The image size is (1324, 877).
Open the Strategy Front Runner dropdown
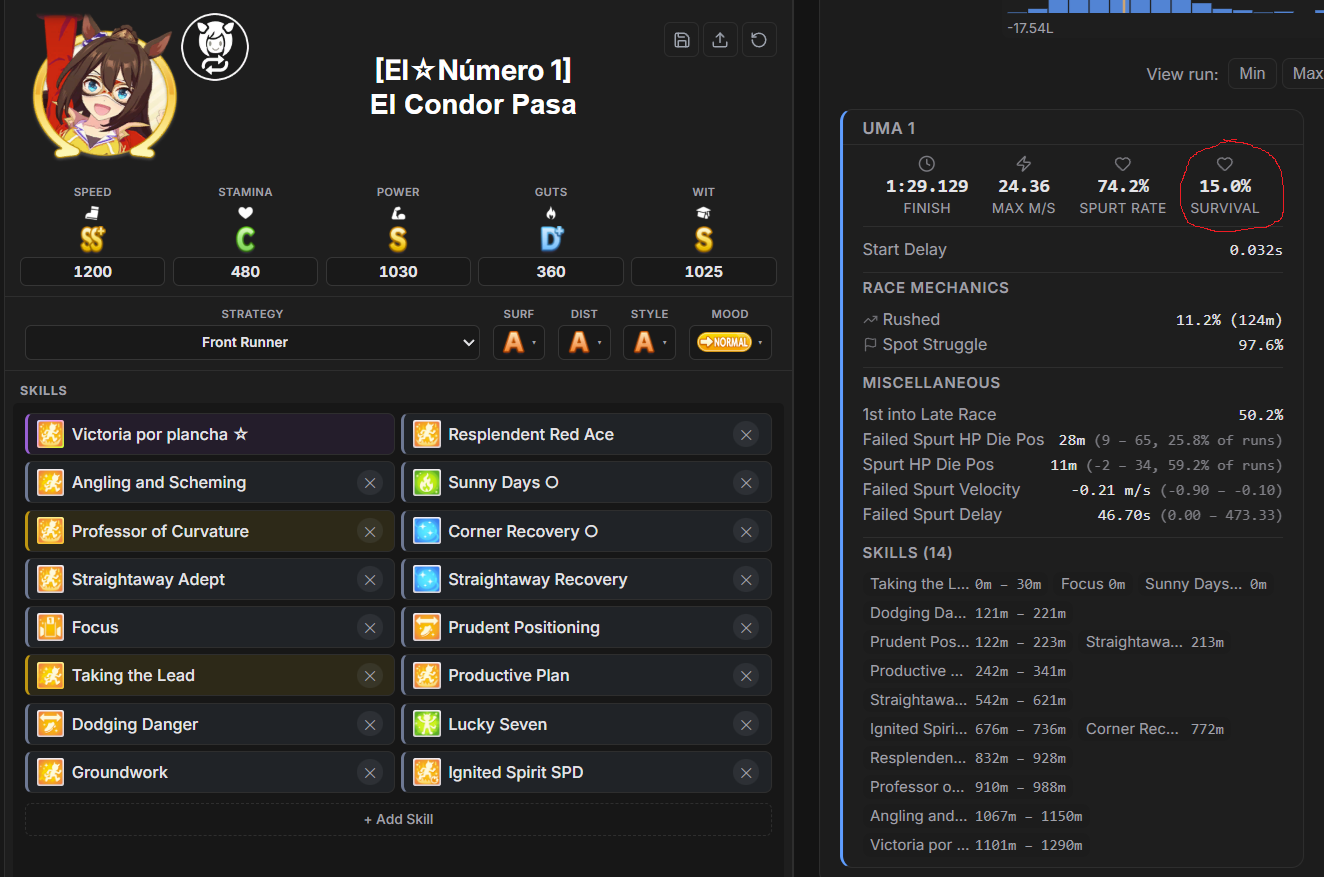pos(252,342)
